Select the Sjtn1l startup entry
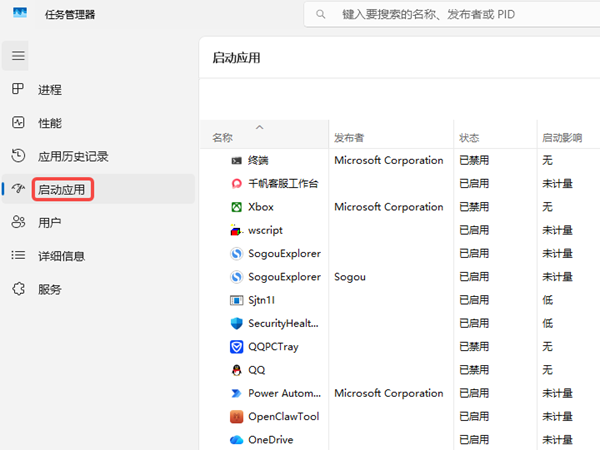600x450 pixels. point(261,300)
